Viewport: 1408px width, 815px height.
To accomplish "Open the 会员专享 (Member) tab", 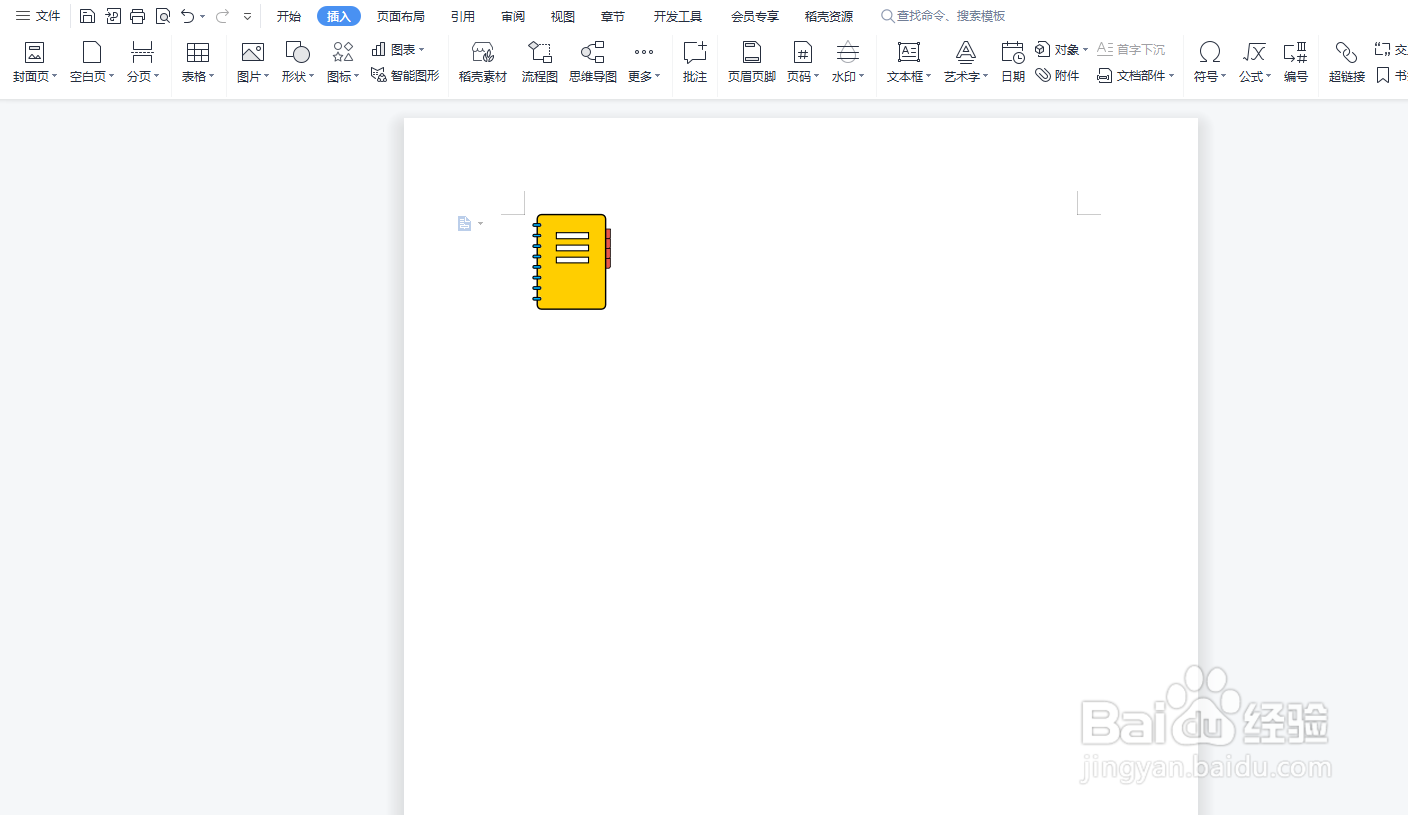I will pos(755,16).
